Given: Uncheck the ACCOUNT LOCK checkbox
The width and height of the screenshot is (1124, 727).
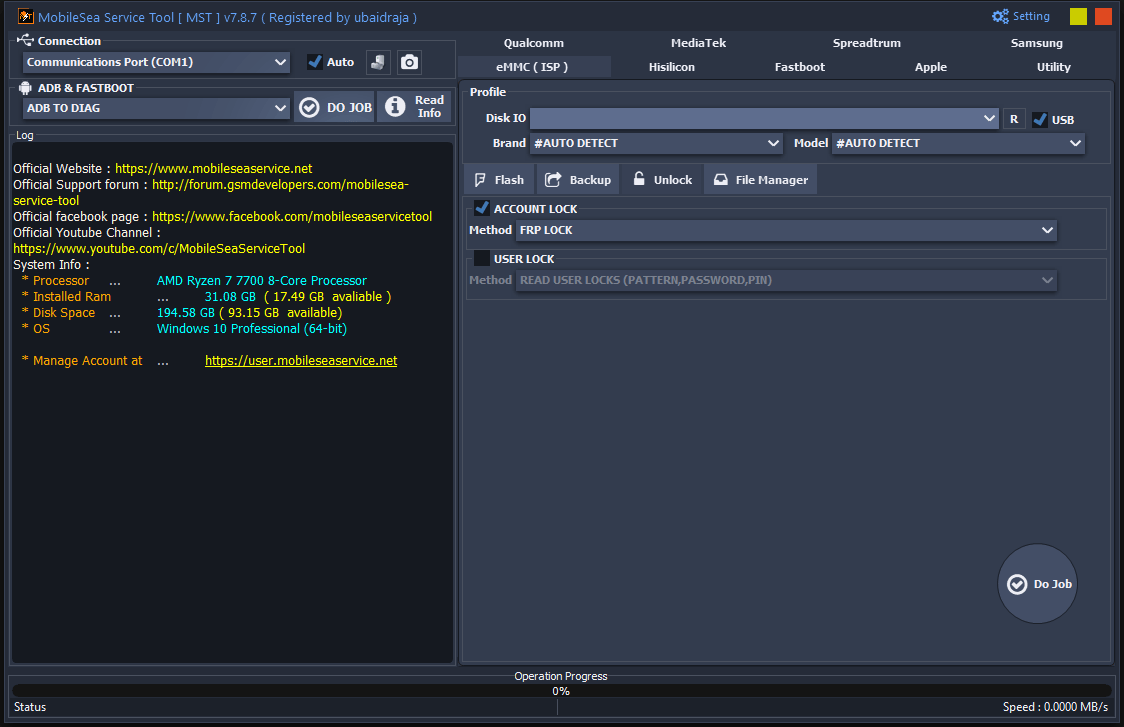Looking at the screenshot, I should tap(481, 208).
